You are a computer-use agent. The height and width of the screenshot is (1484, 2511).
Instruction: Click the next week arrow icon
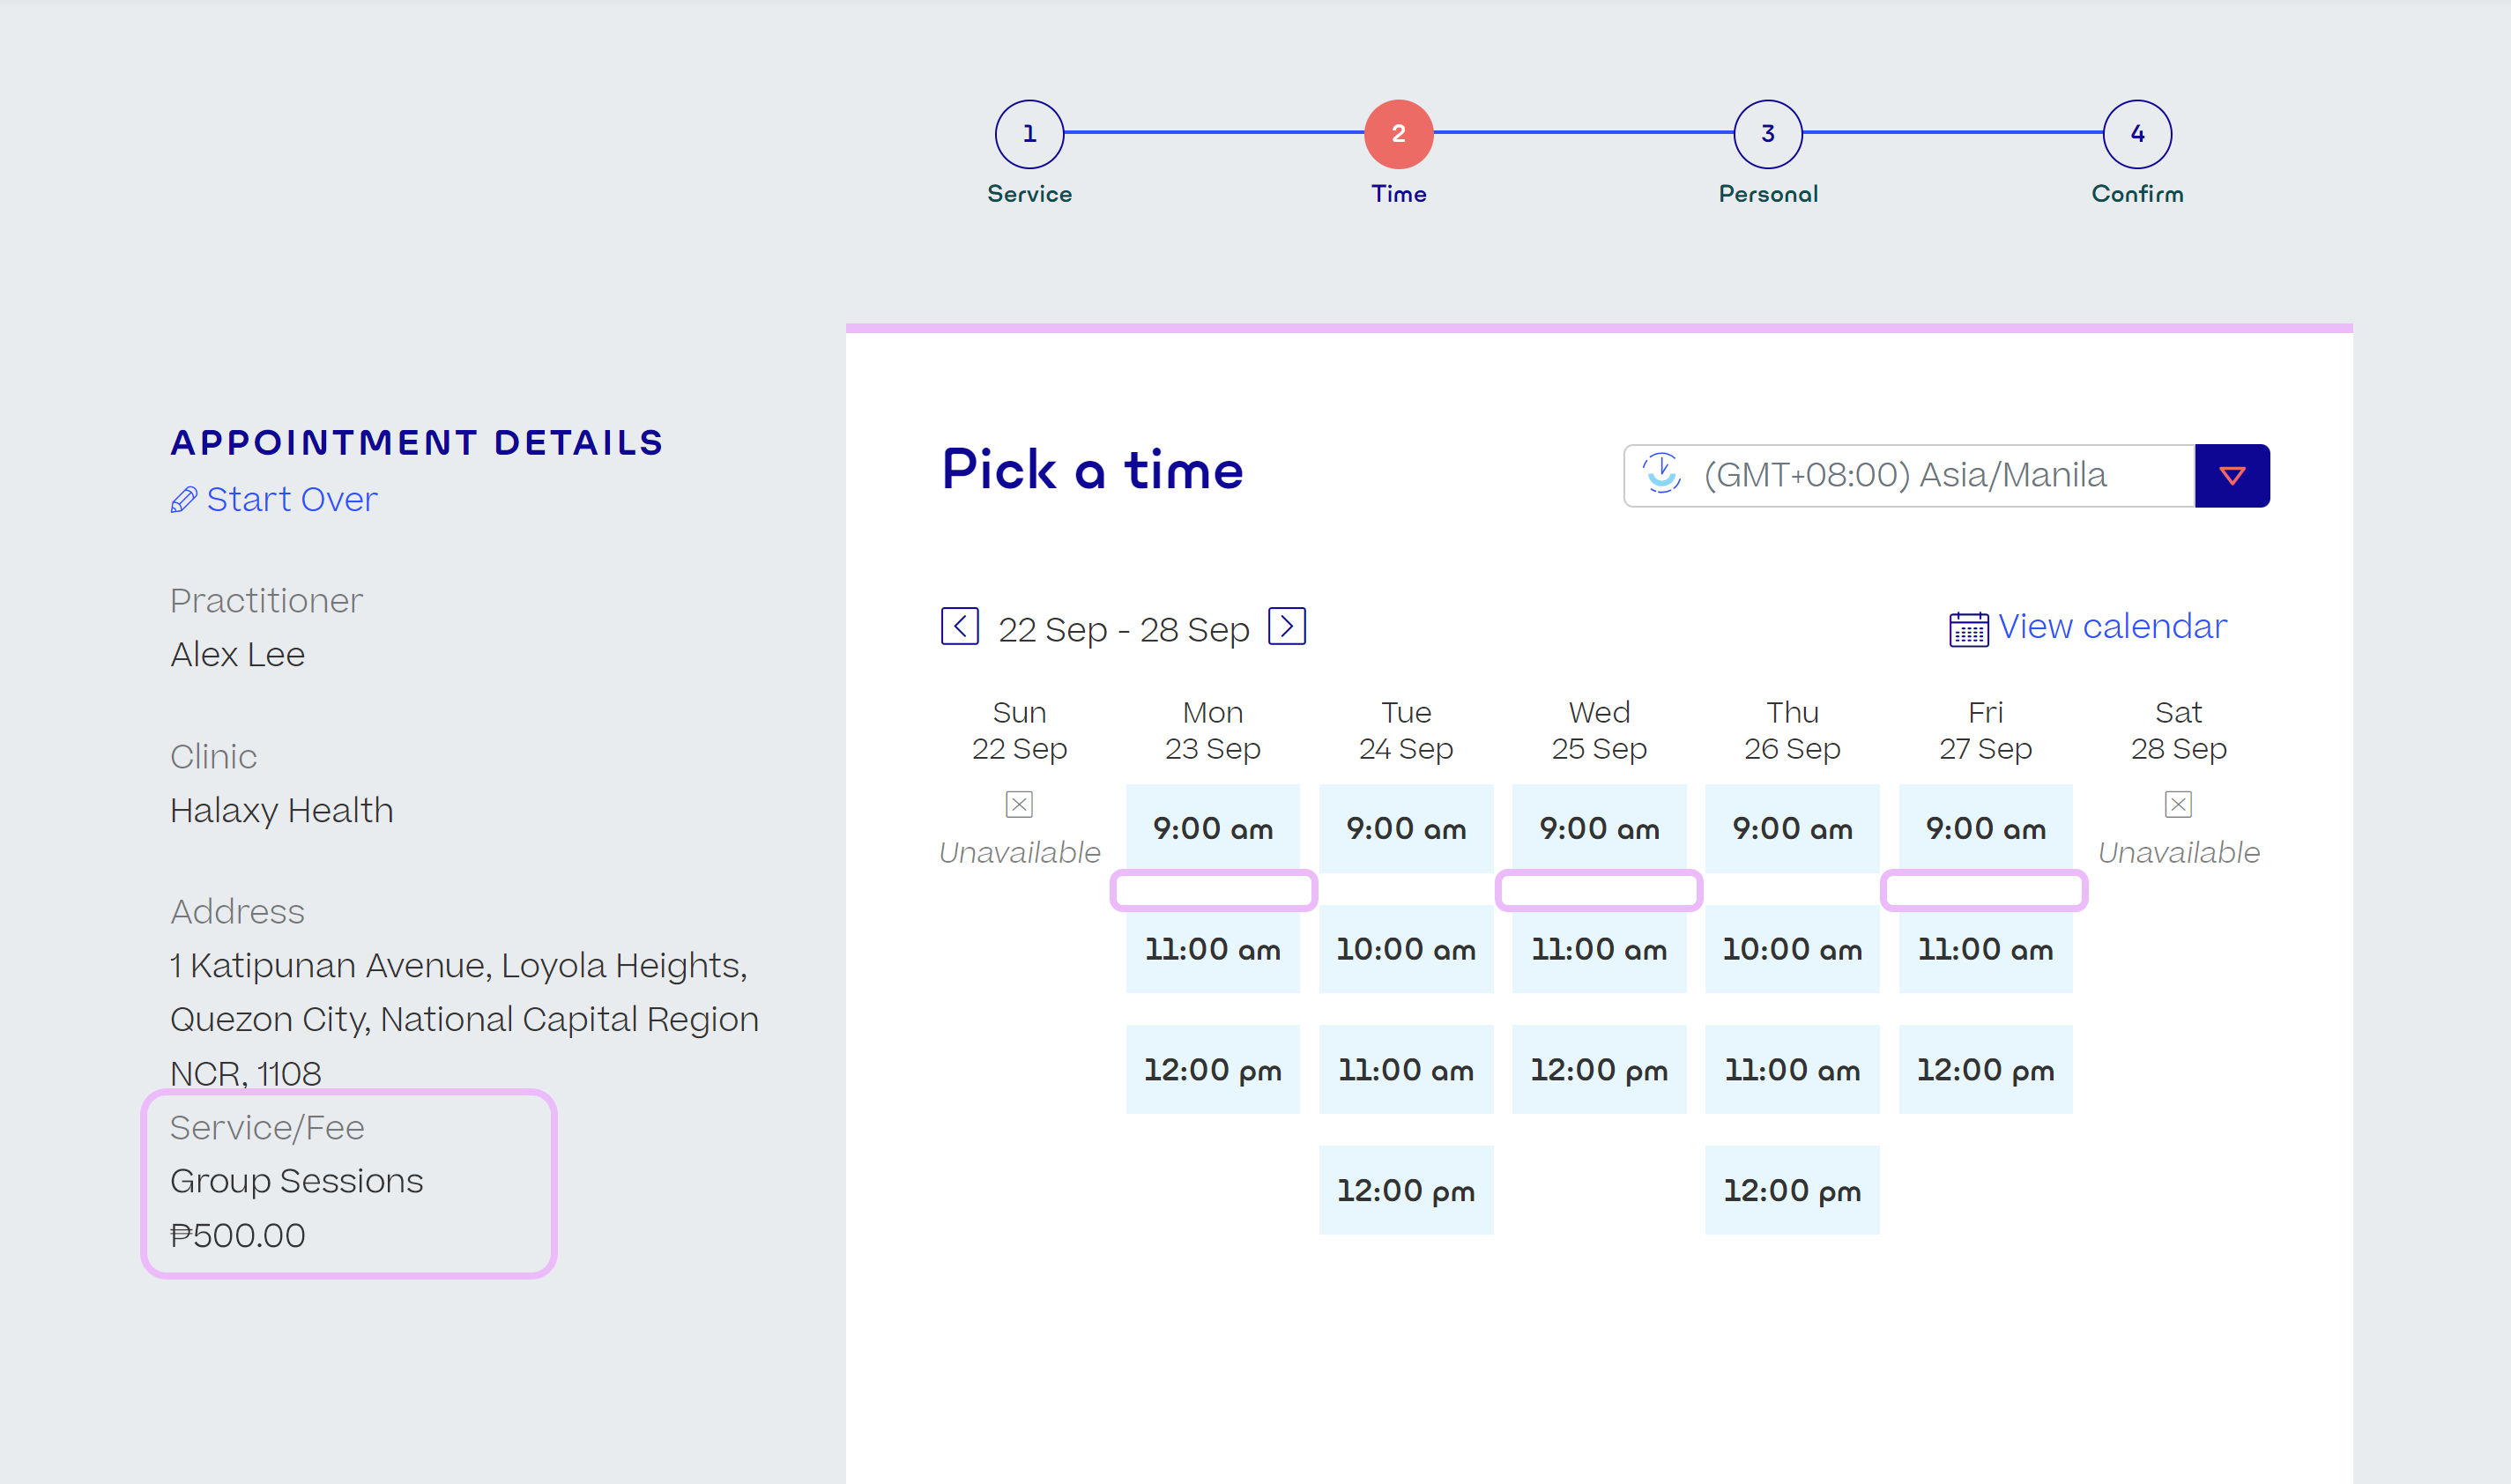pos(1287,627)
